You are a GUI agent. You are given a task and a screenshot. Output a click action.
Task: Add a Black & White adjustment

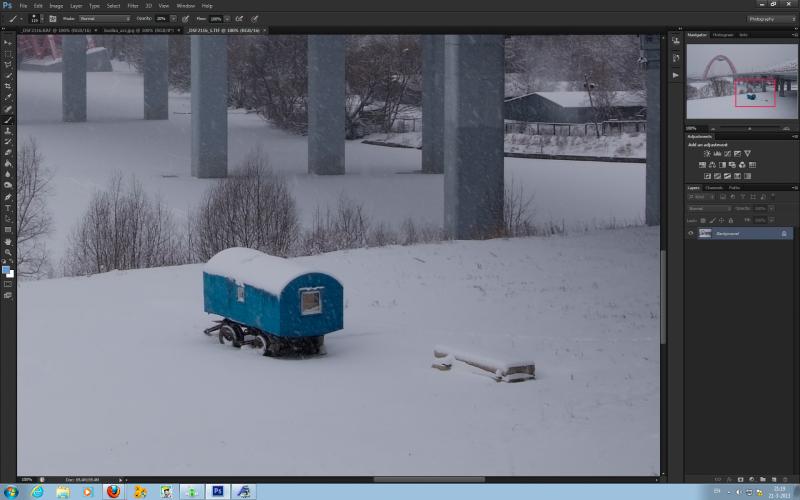(722, 165)
